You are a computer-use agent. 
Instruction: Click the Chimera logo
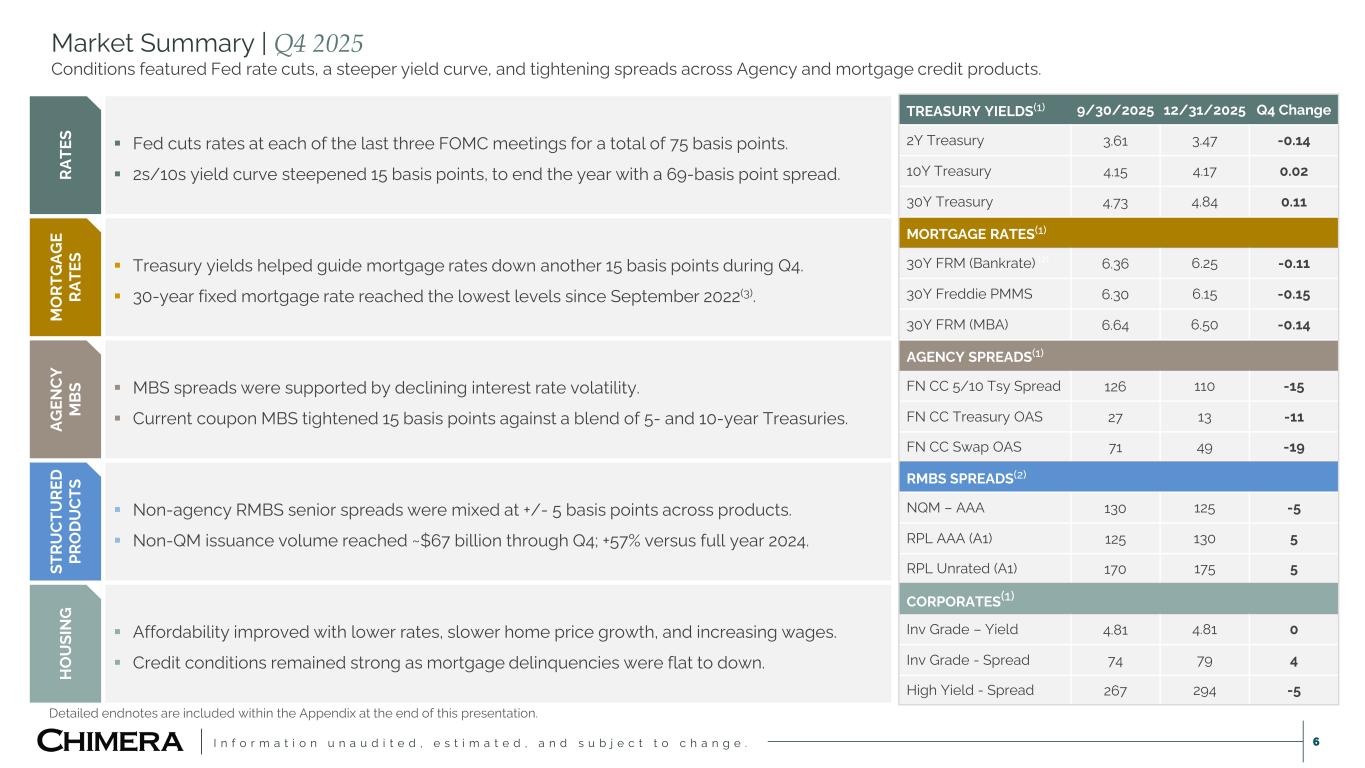click(x=110, y=742)
